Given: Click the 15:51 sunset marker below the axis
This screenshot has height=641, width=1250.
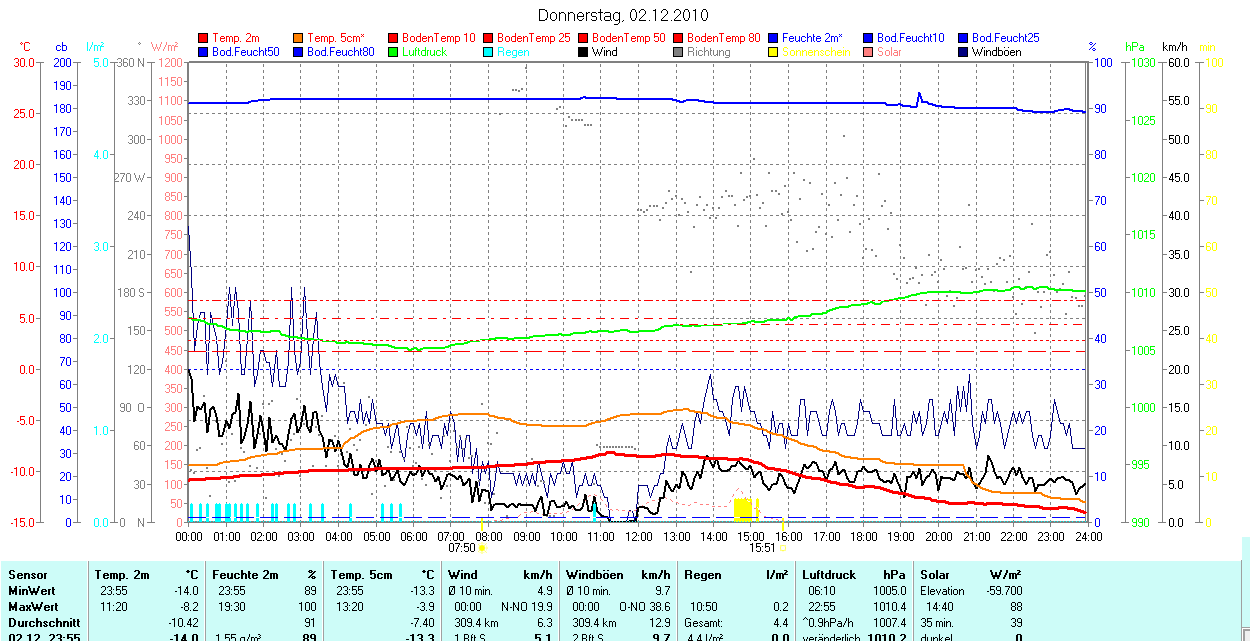Looking at the screenshot, I should click(x=762, y=548).
